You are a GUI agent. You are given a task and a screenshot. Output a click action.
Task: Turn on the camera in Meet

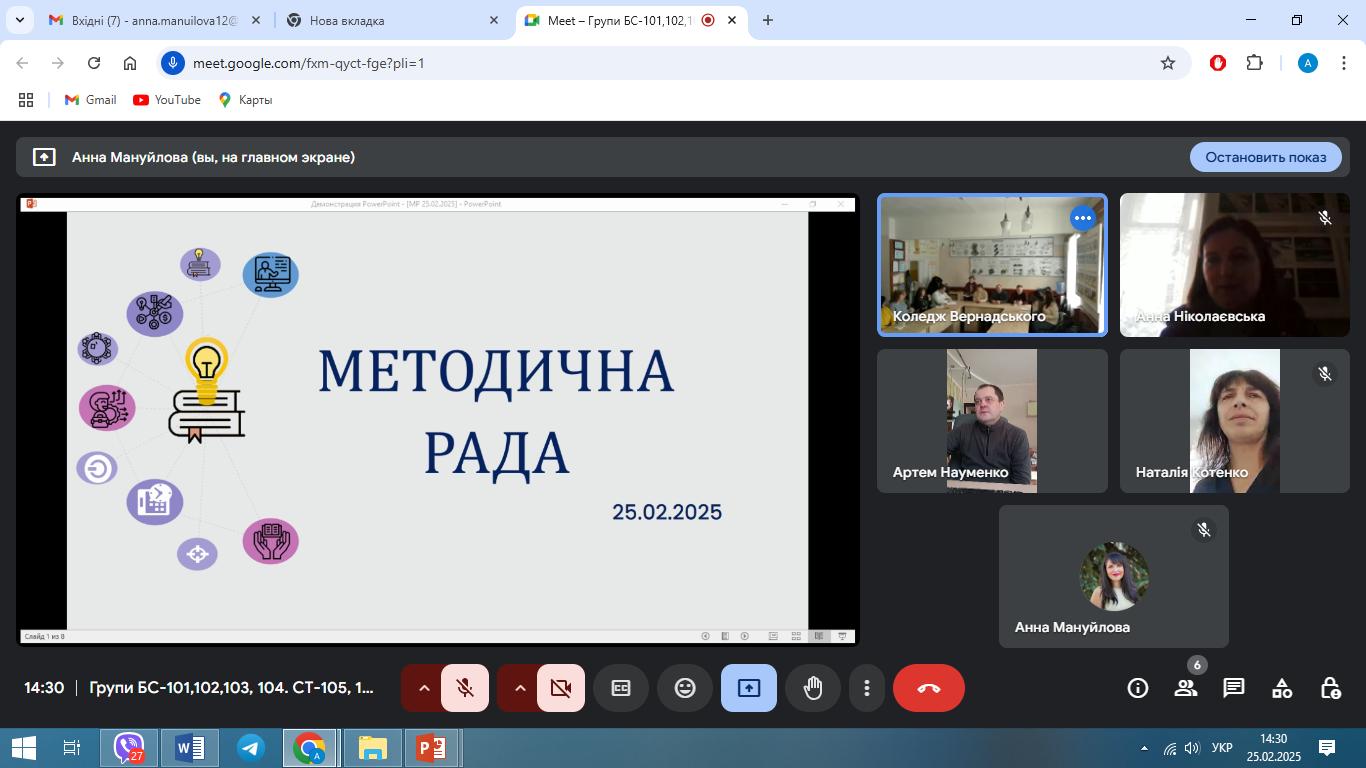pos(561,688)
